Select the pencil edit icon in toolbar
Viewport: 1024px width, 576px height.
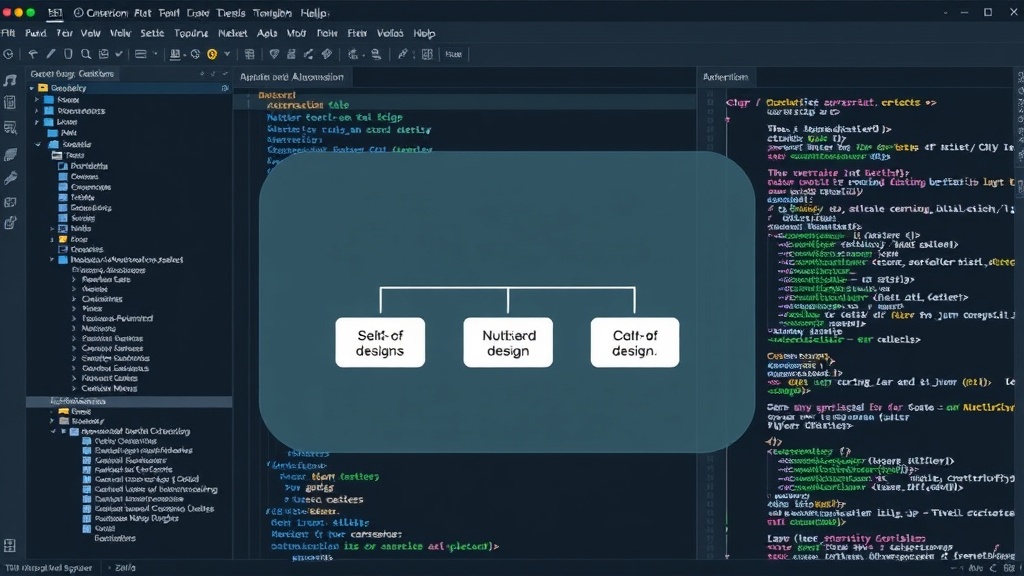(50, 54)
